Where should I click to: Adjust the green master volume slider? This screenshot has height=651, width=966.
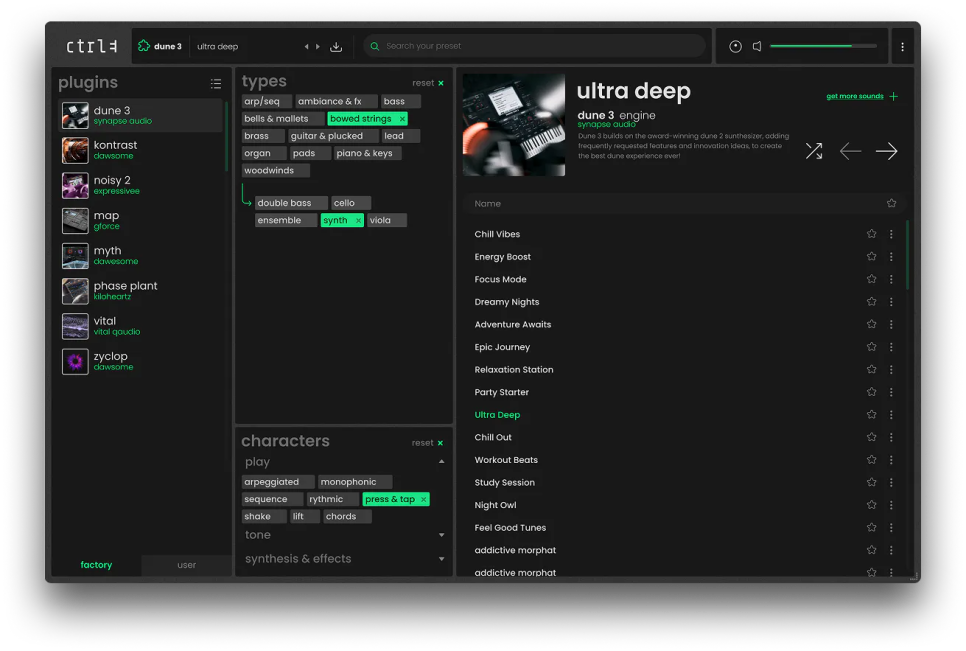[x=823, y=46]
